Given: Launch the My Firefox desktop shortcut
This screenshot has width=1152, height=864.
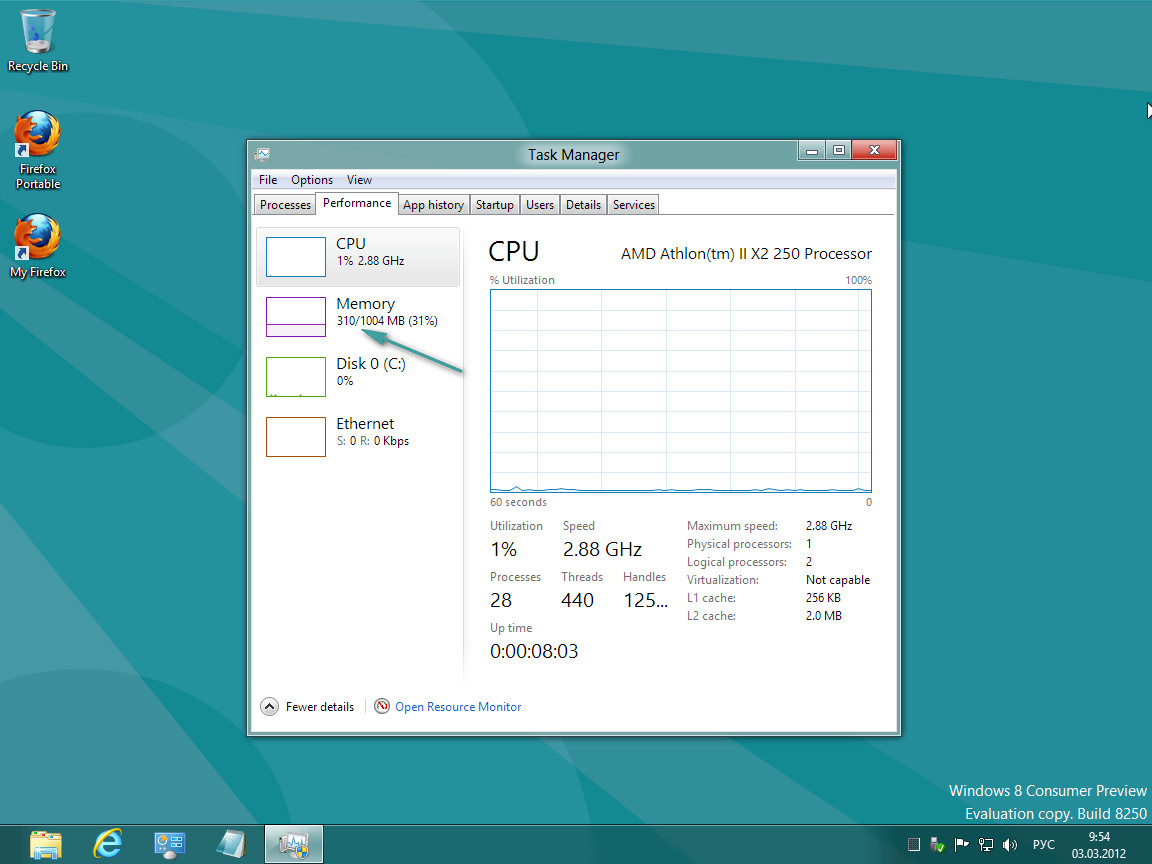Looking at the screenshot, I should 37,246.
